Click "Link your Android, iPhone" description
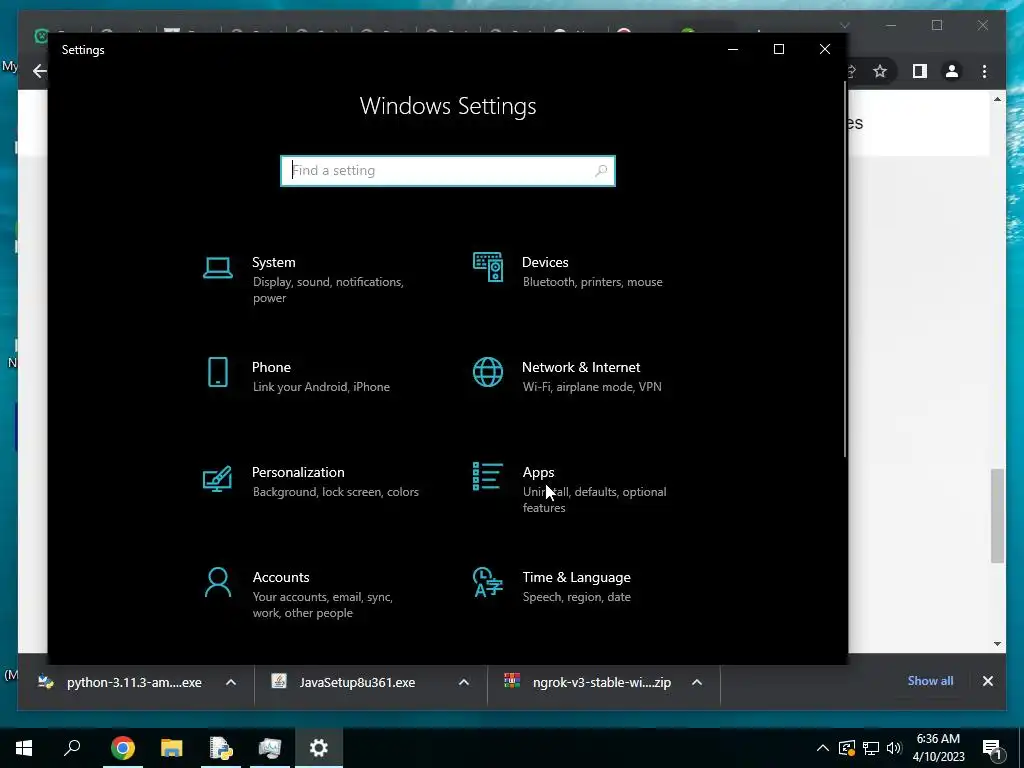This screenshot has width=1024, height=768. click(321, 387)
